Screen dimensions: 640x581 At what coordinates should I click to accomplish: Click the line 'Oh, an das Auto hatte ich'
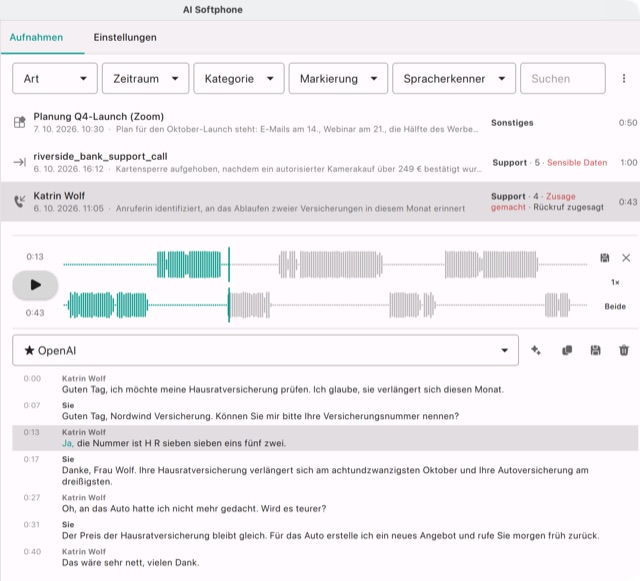(194, 509)
